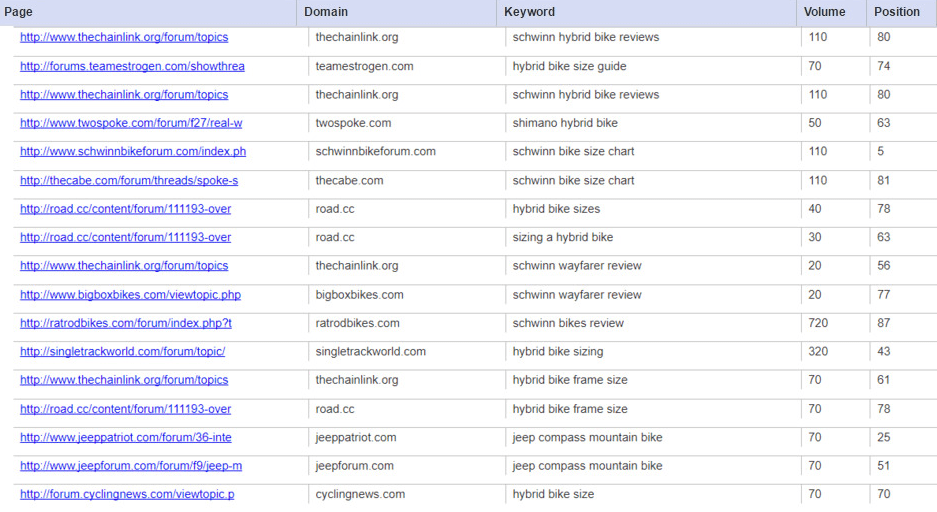Click the position value 25
This screenshot has height=512, width=937.
884,437
